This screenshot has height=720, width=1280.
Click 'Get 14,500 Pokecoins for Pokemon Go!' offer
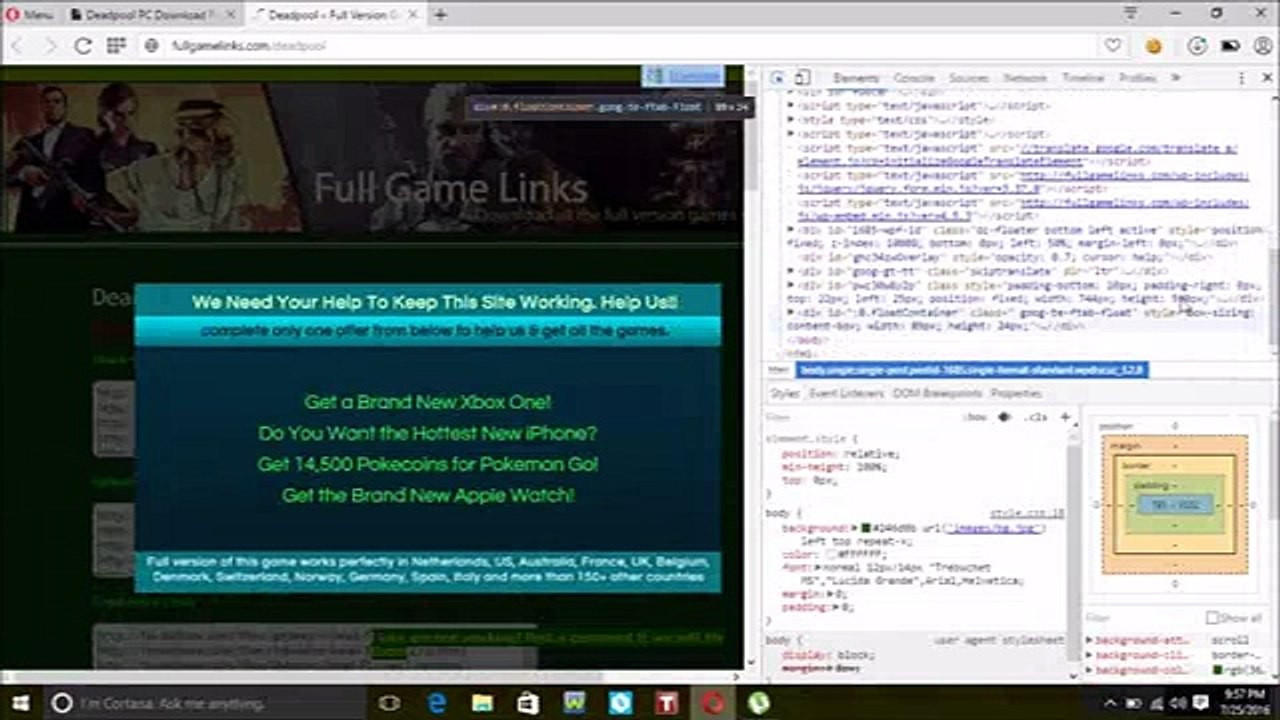click(x=427, y=464)
